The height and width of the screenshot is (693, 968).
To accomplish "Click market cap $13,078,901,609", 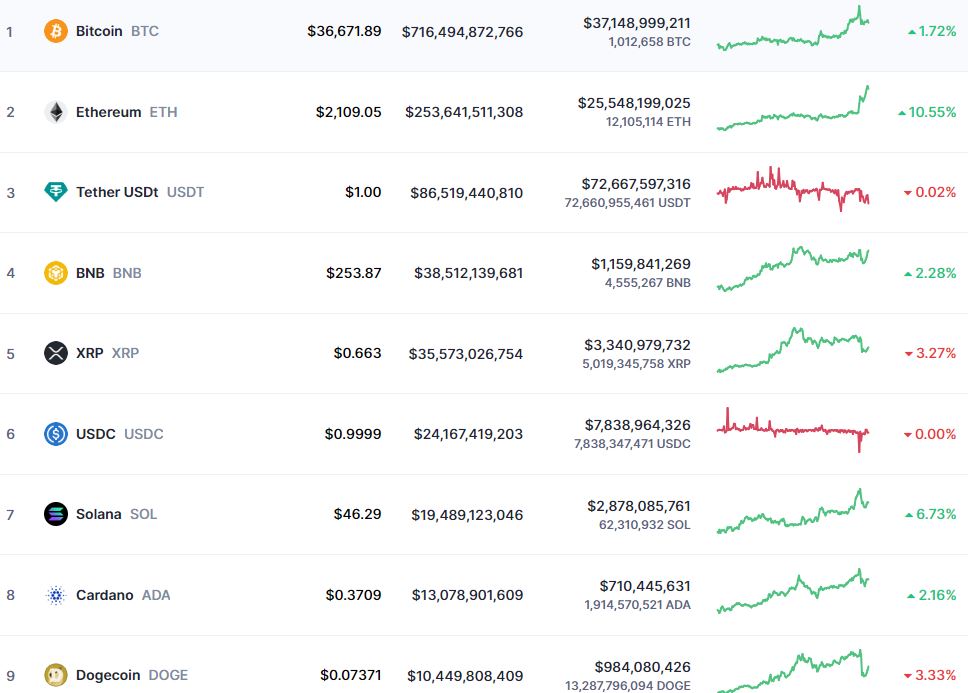I will tap(467, 595).
